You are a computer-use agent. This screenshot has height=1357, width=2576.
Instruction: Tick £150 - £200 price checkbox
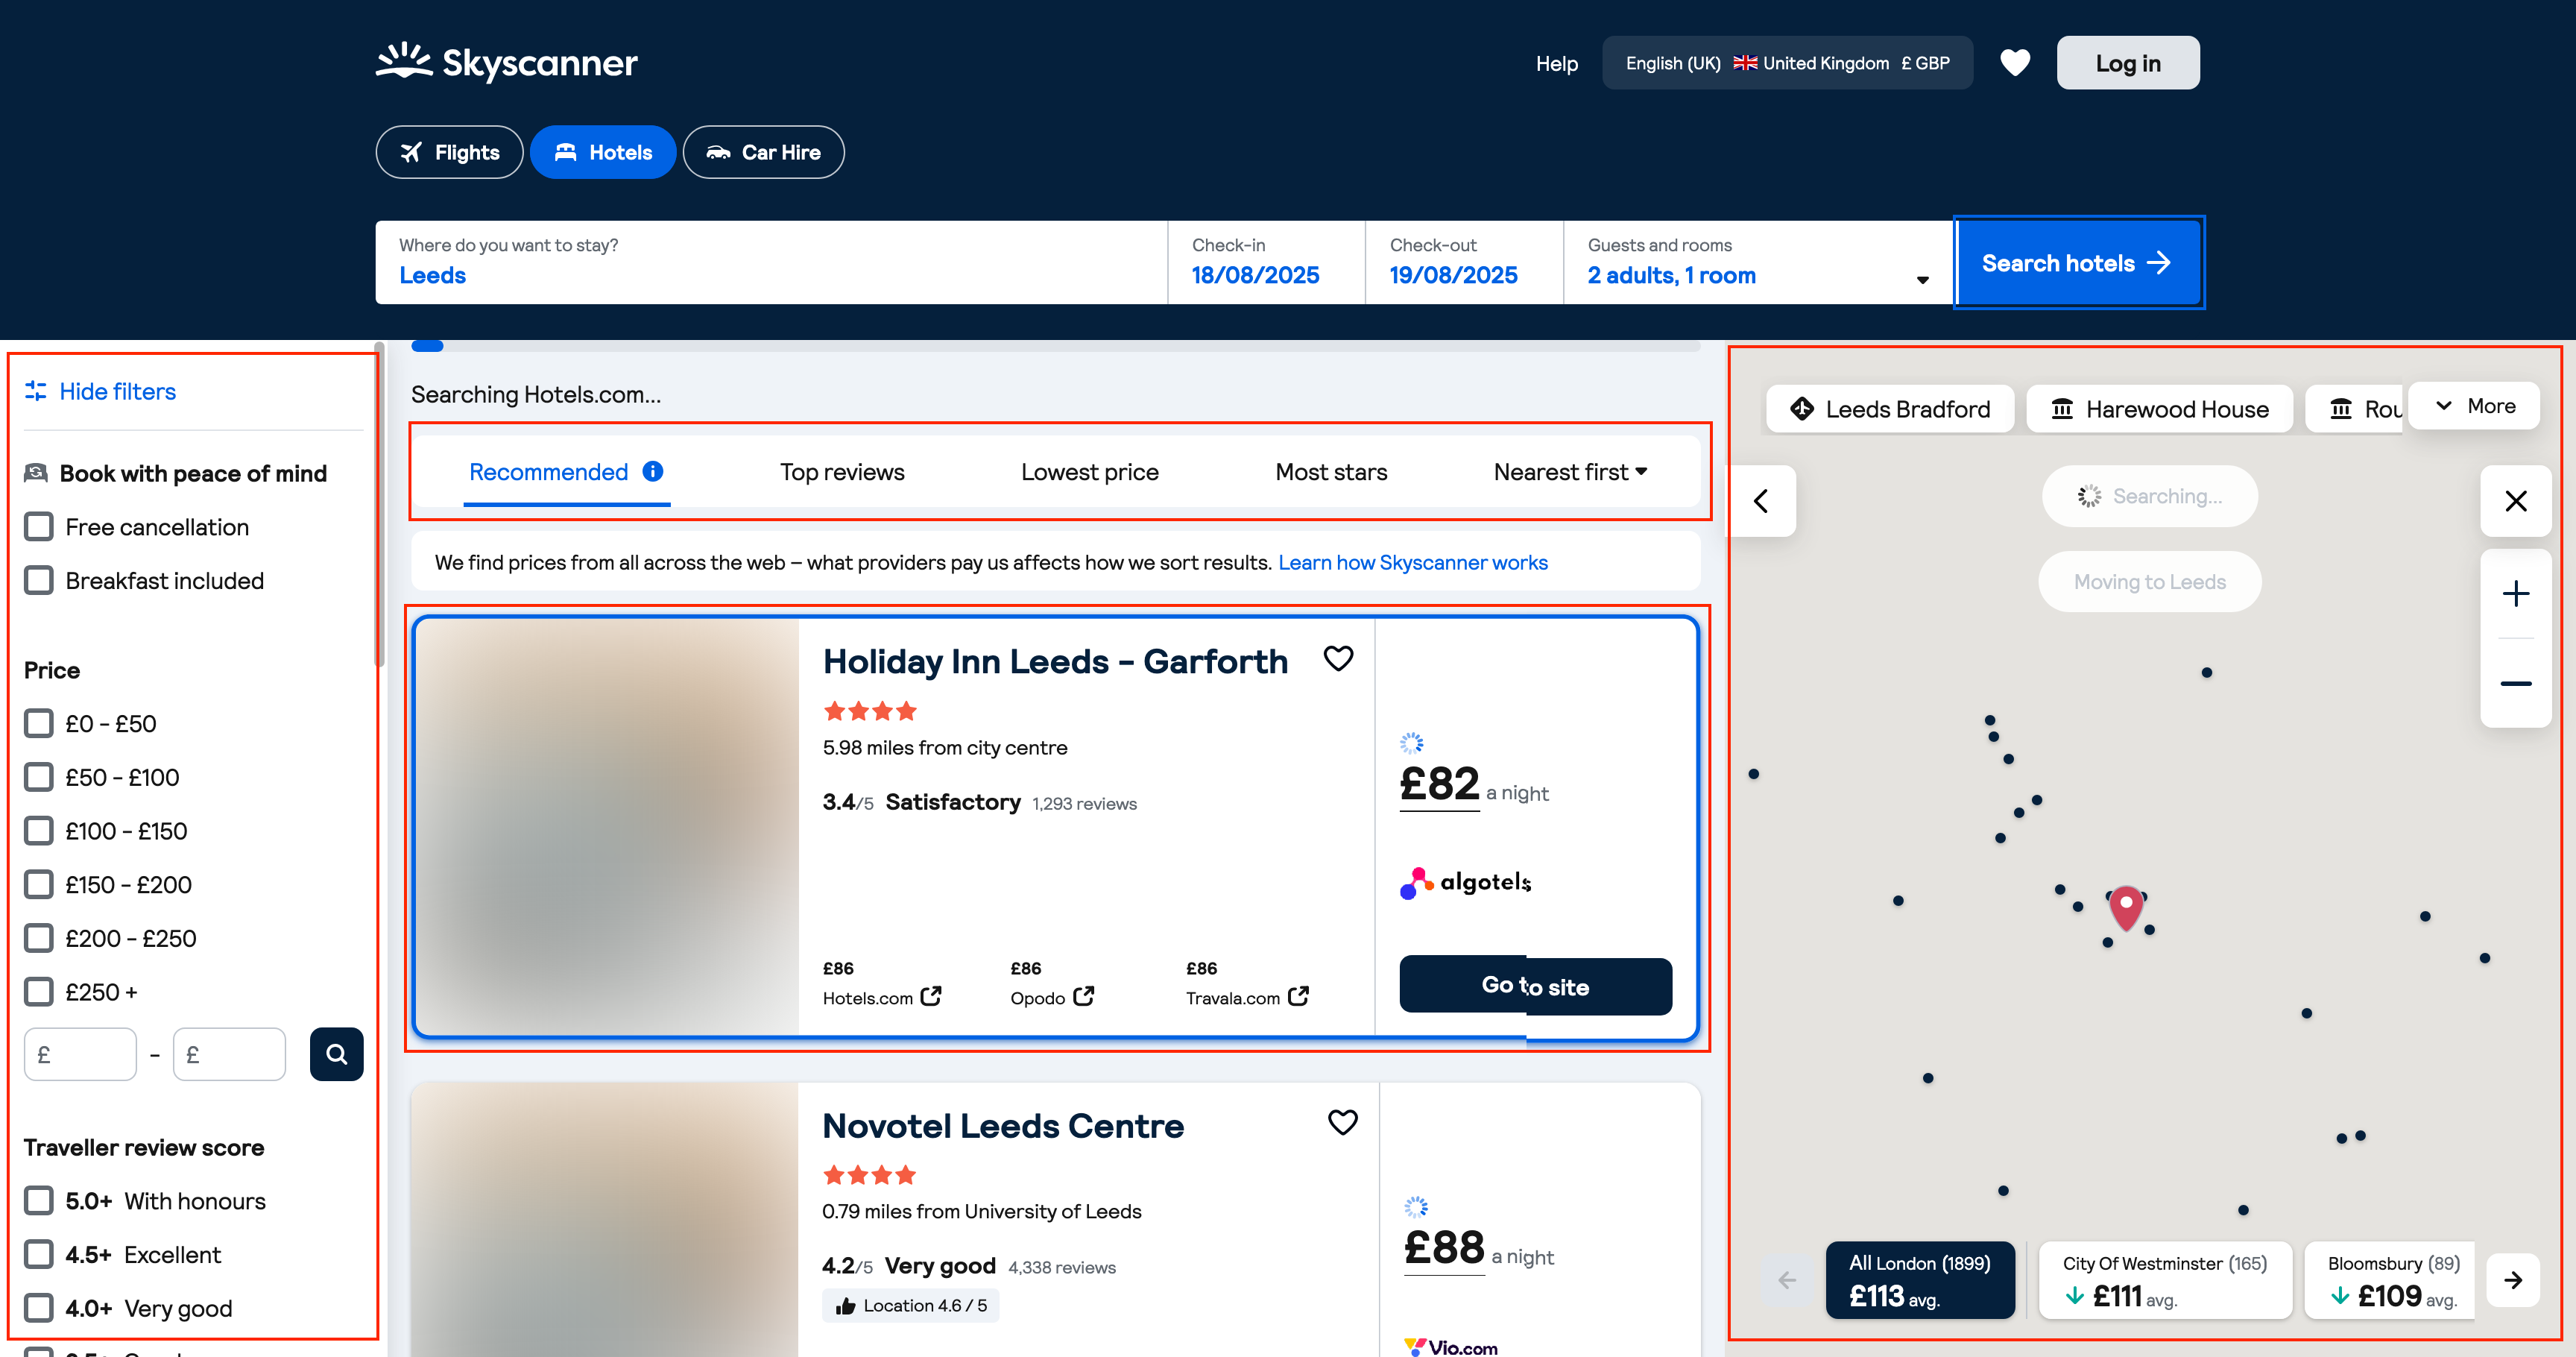click(38, 884)
